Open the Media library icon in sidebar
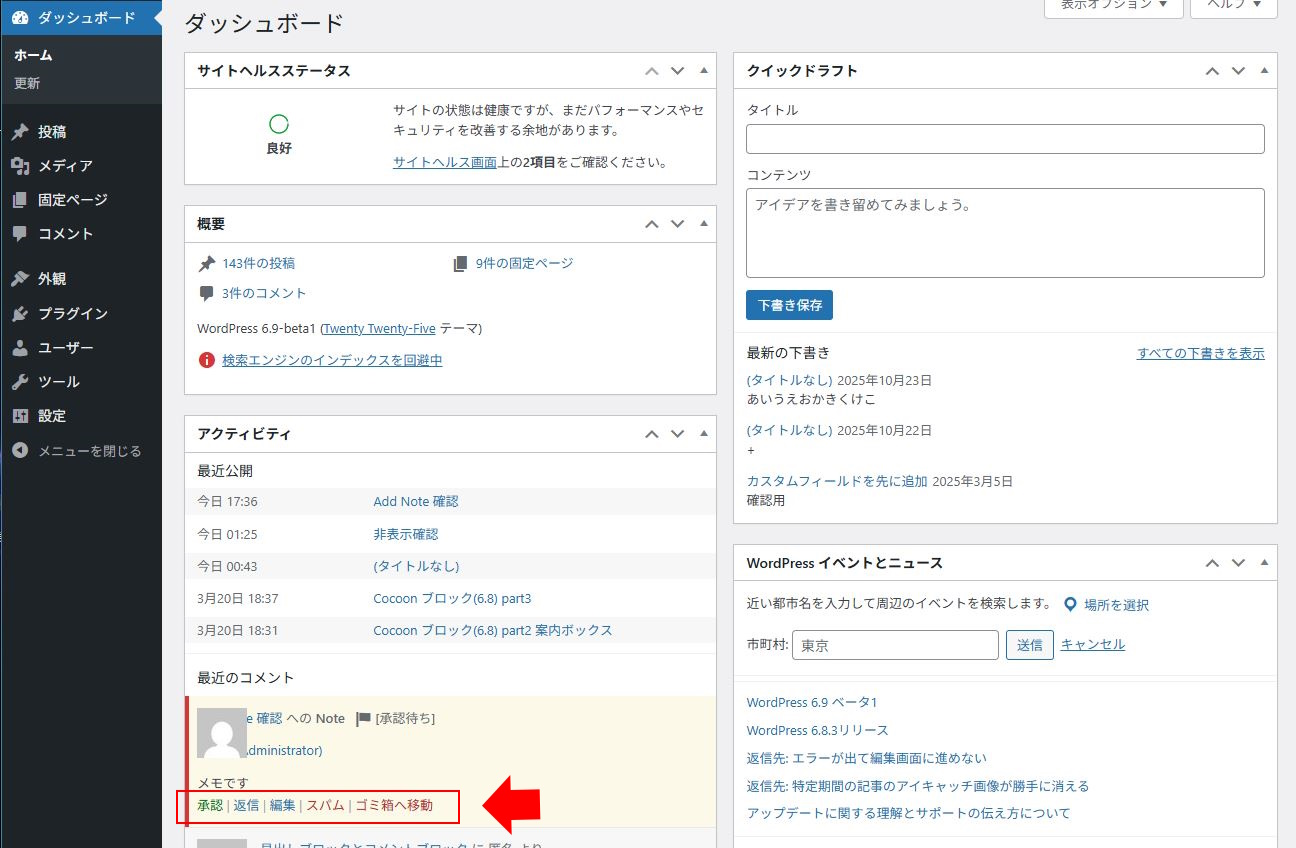The height and width of the screenshot is (848, 1296). click(x=20, y=166)
